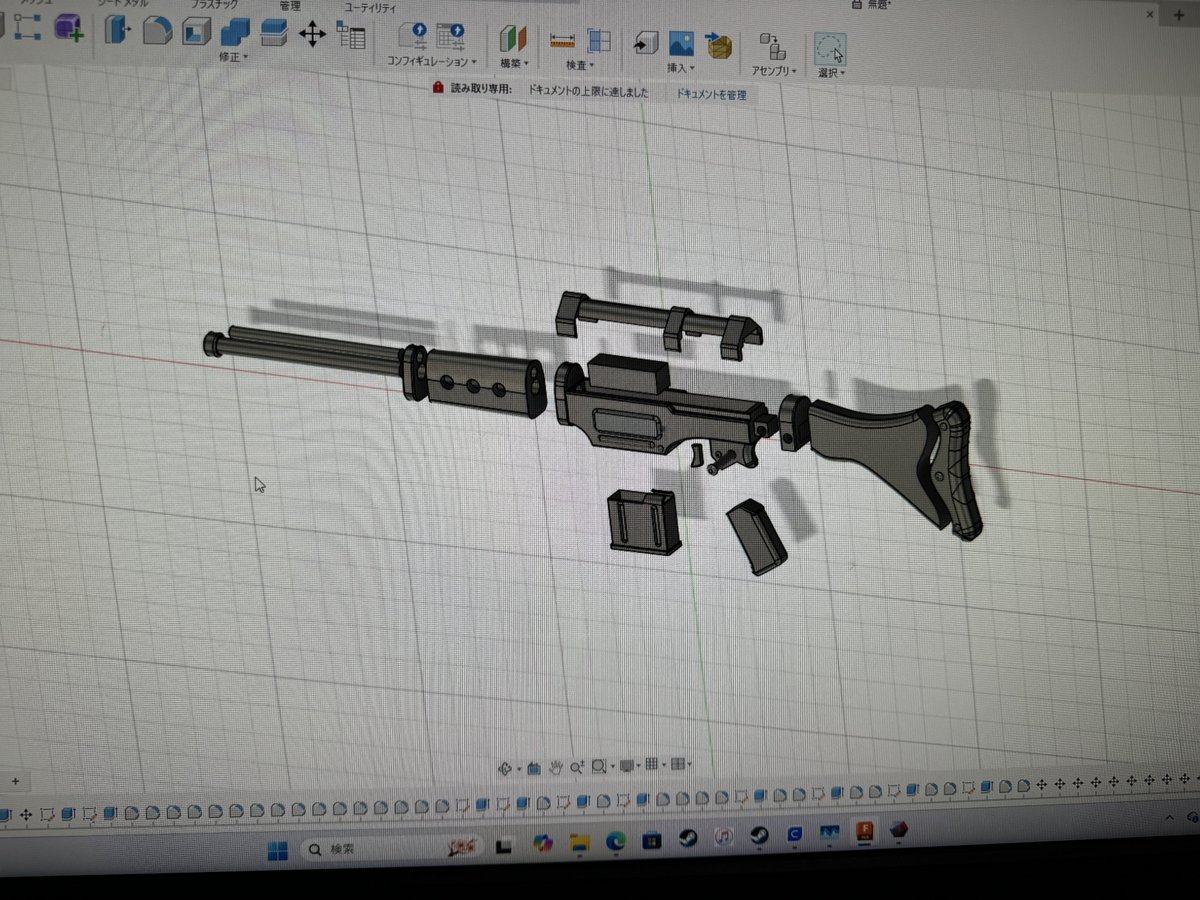Image resolution: width=1200 pixels, height=900 pixels.
Task: Switch to the プラスチック ribbon tab
Action: pyautogui.click(x=216, y=4)
